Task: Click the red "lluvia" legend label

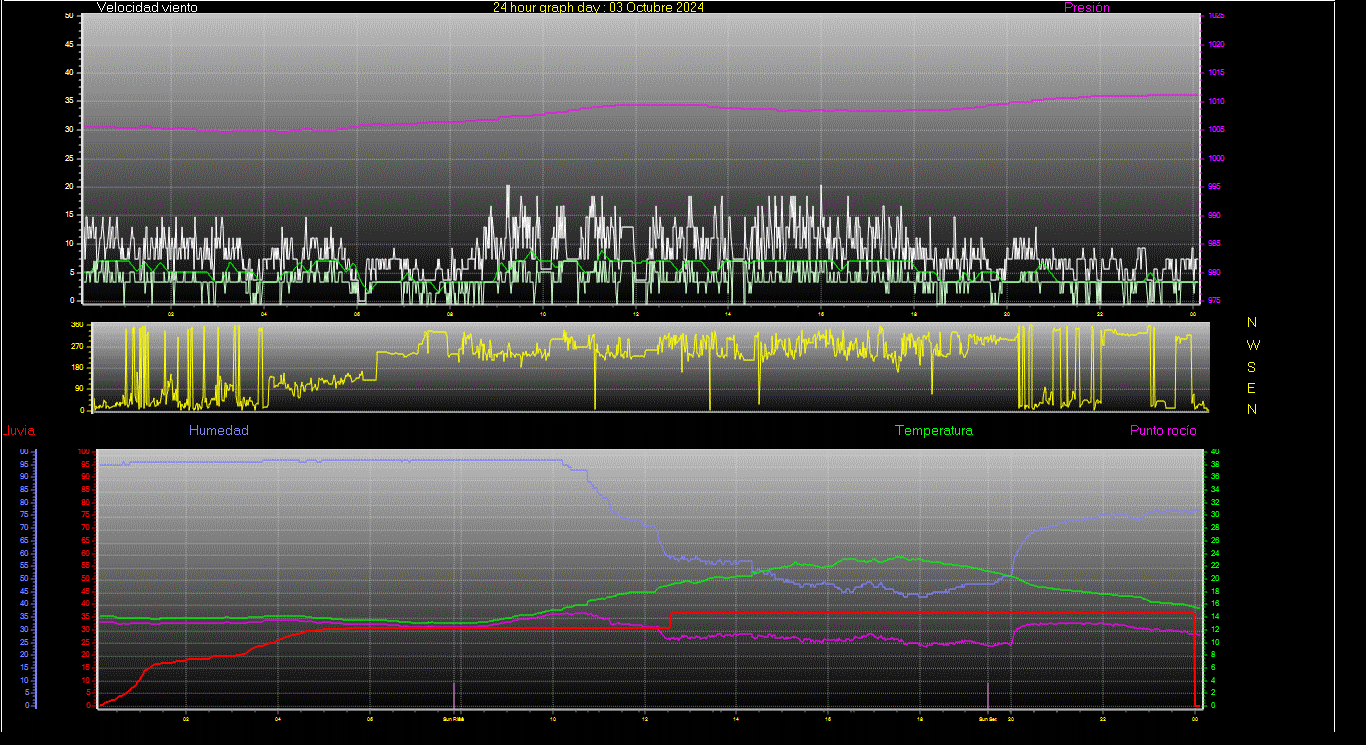Action: coord(20,431)
